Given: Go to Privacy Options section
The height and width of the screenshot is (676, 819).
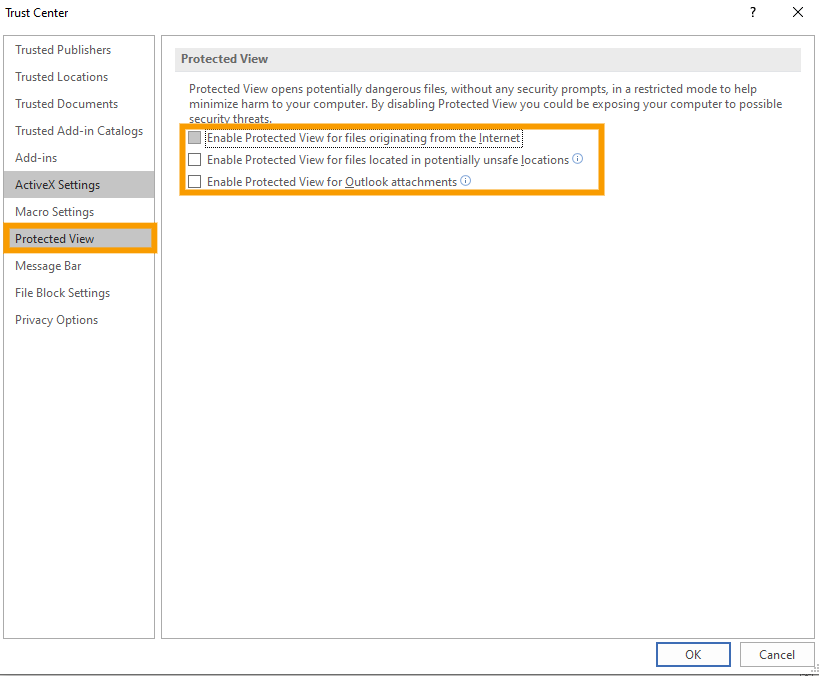Looking at the screenshot, I should tap(56, 320).
